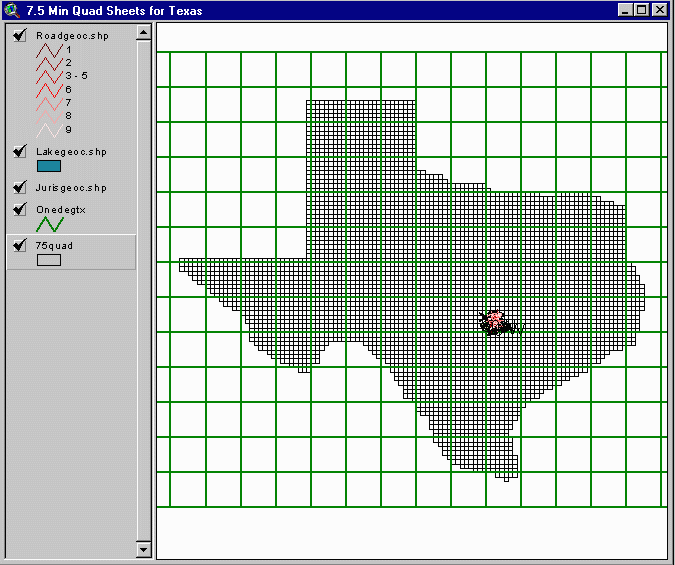Viewport: 675px width, 565px height.
Task: Click the class 7 road line symbol
Action: 49,103
